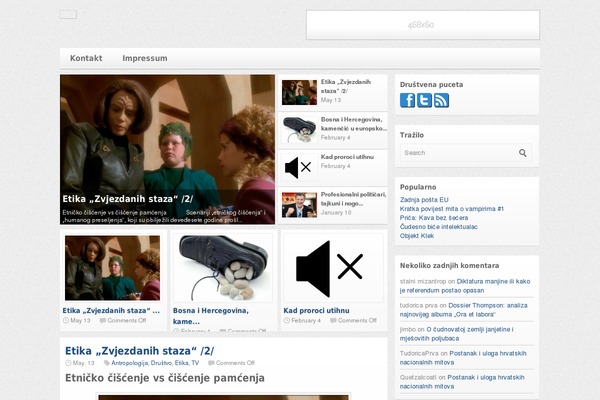Image resolution: width=600 pixels, height=400 pixels.
Task: Open the Etika category tag
Action: pos(181,363)
